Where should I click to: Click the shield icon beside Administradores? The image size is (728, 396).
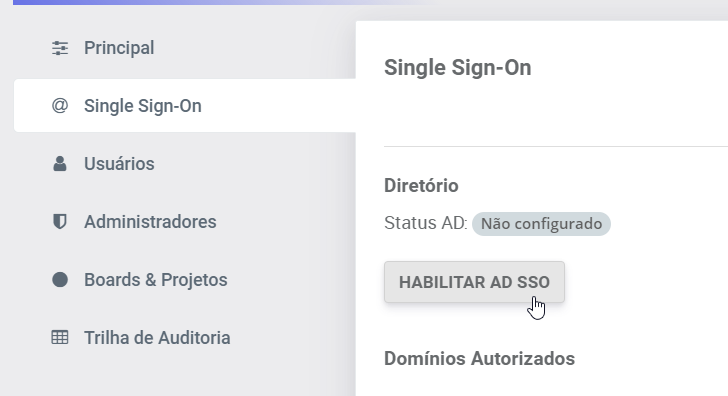click(x=60, y=222)
